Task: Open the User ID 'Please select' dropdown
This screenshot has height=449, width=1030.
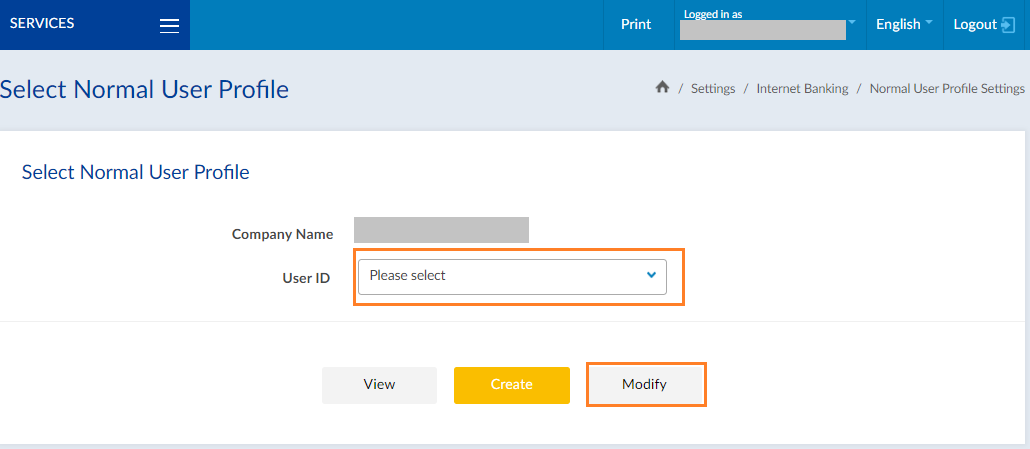Action: pos(510,276)
